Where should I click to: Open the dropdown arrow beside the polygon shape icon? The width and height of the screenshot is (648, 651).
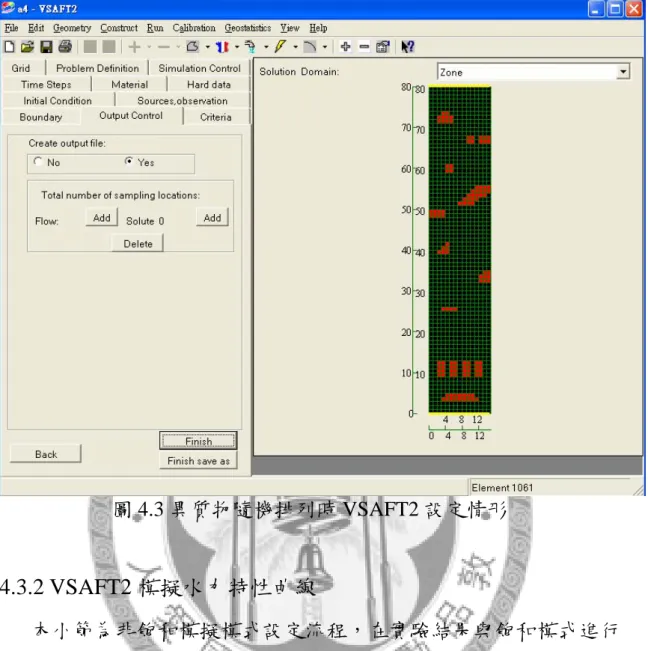click(x=207, y=47)
